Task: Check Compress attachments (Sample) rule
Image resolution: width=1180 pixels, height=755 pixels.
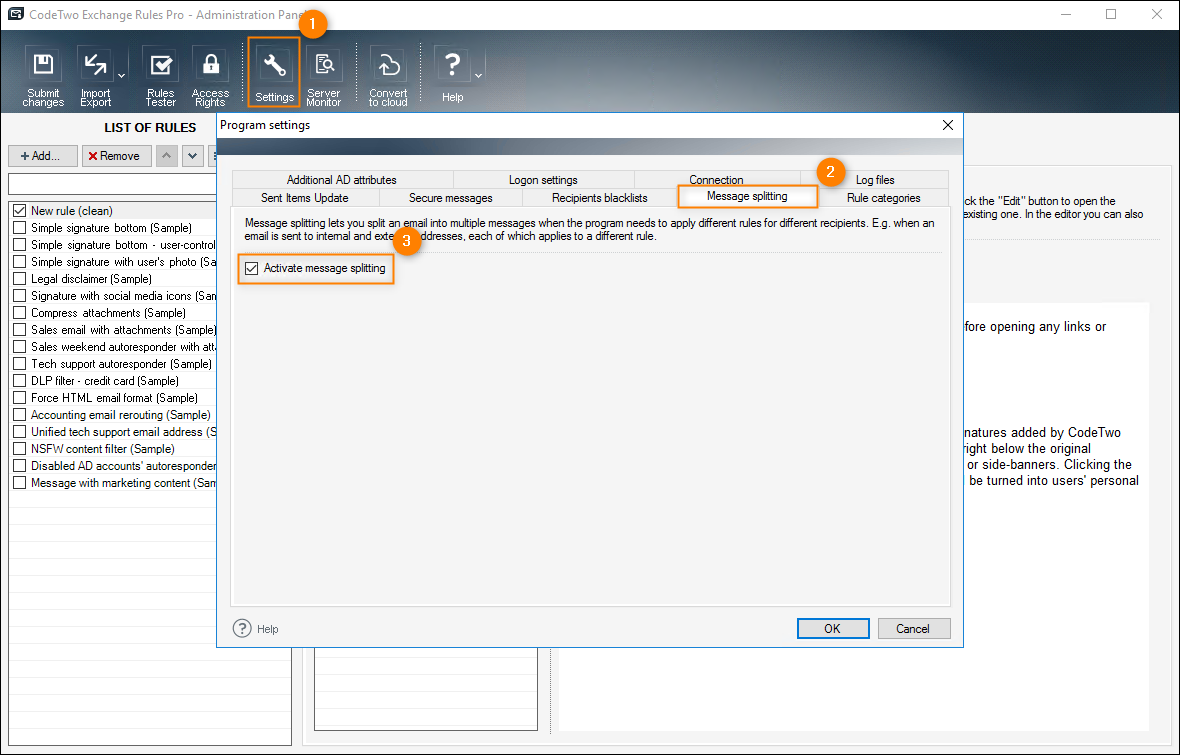Action: 20,312
